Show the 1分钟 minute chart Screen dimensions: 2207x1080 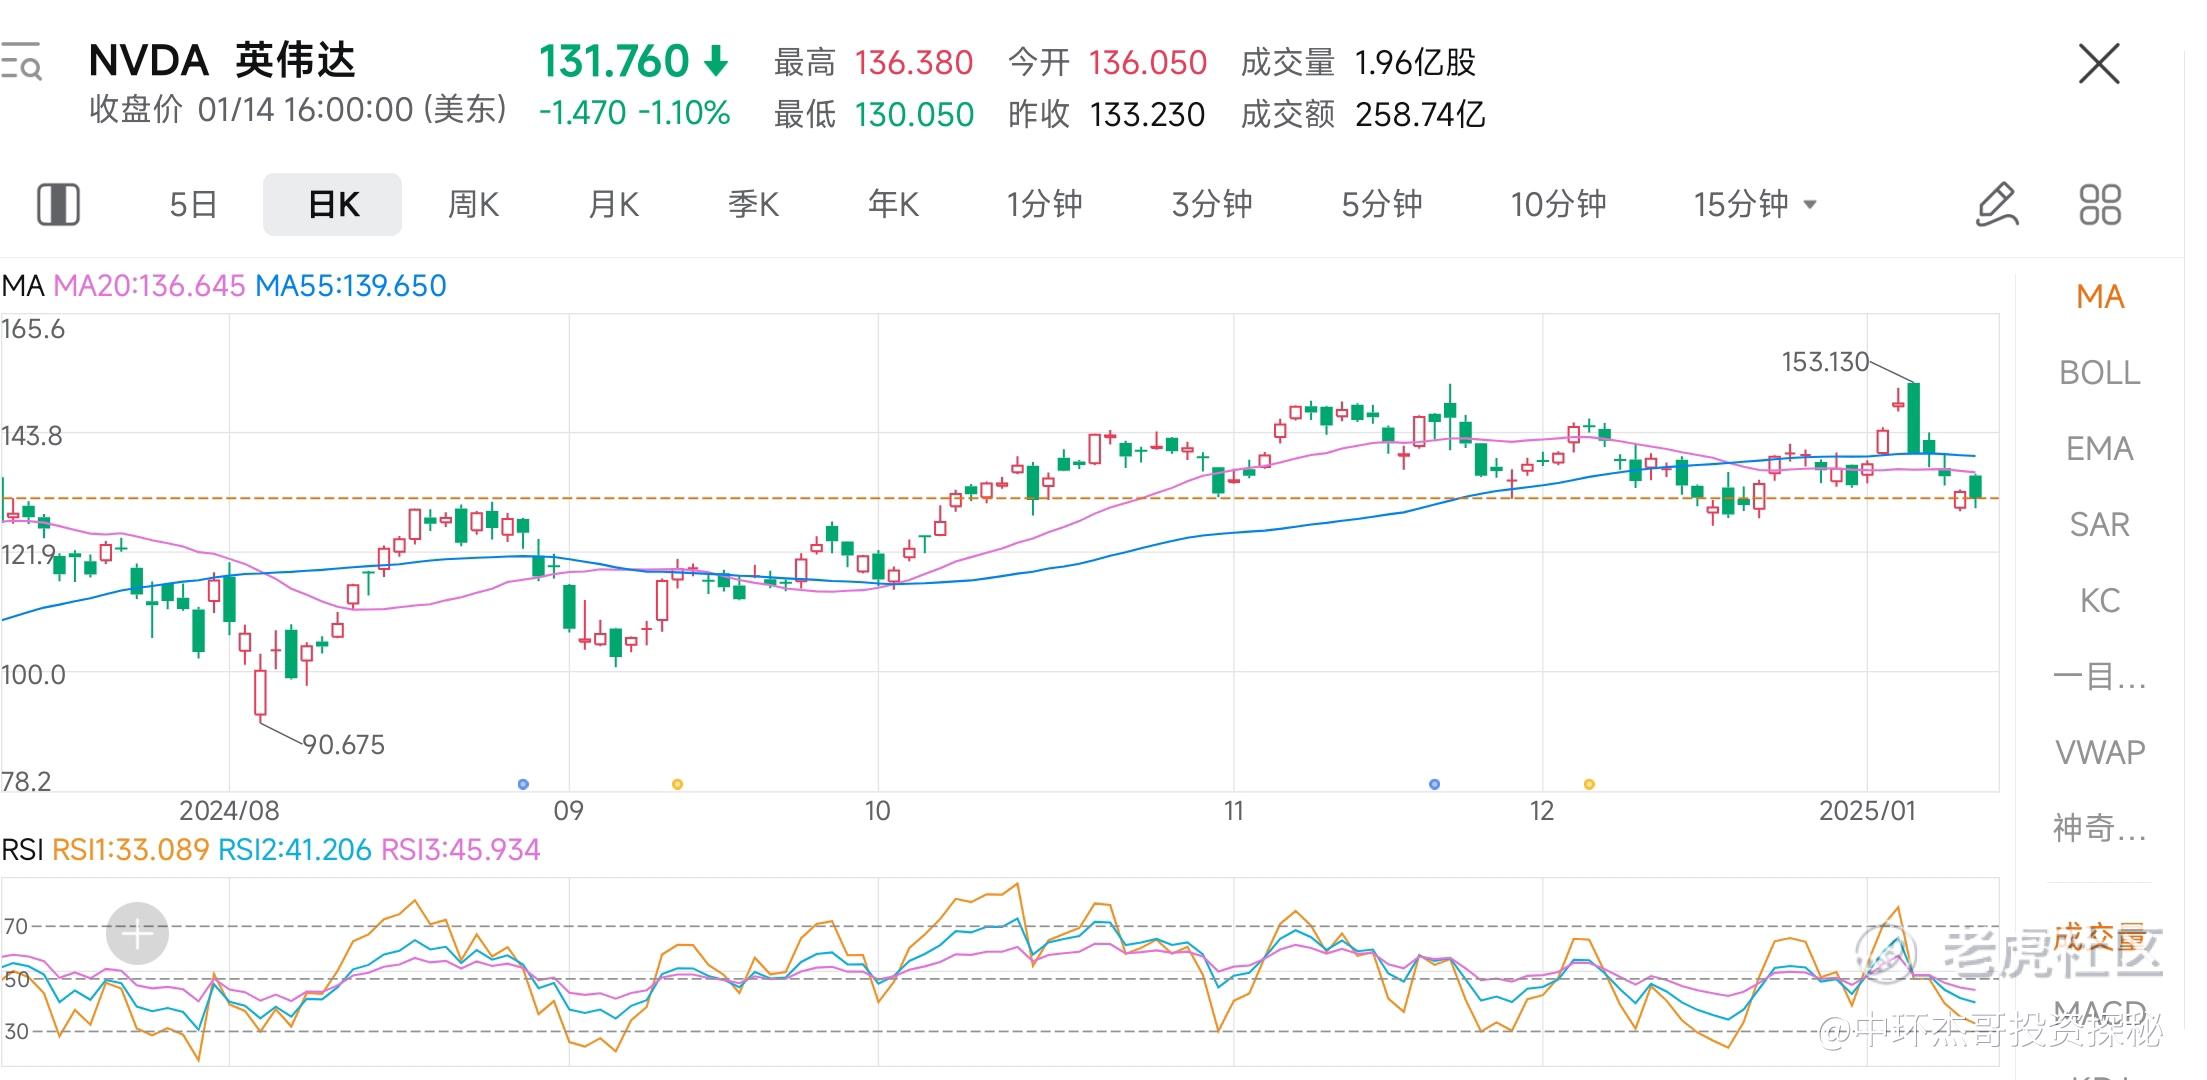coord(1044,205)
